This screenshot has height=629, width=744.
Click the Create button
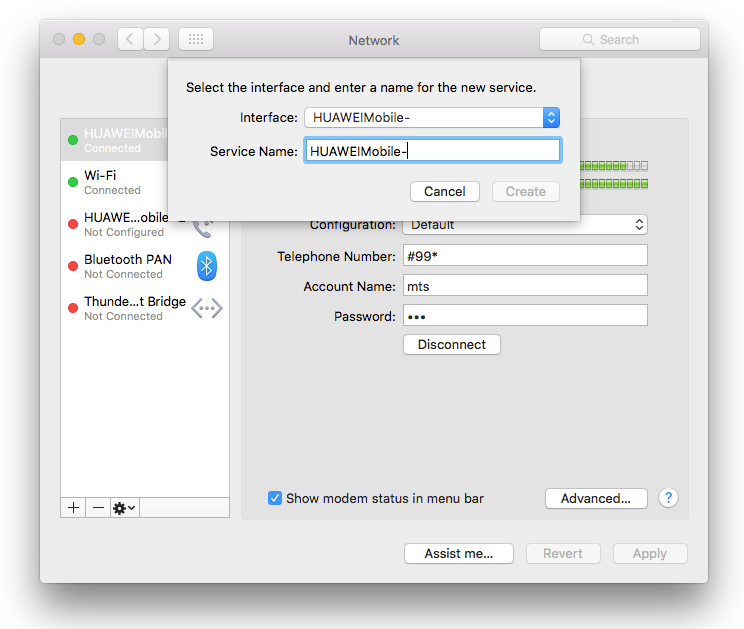(x=526, y=192)
